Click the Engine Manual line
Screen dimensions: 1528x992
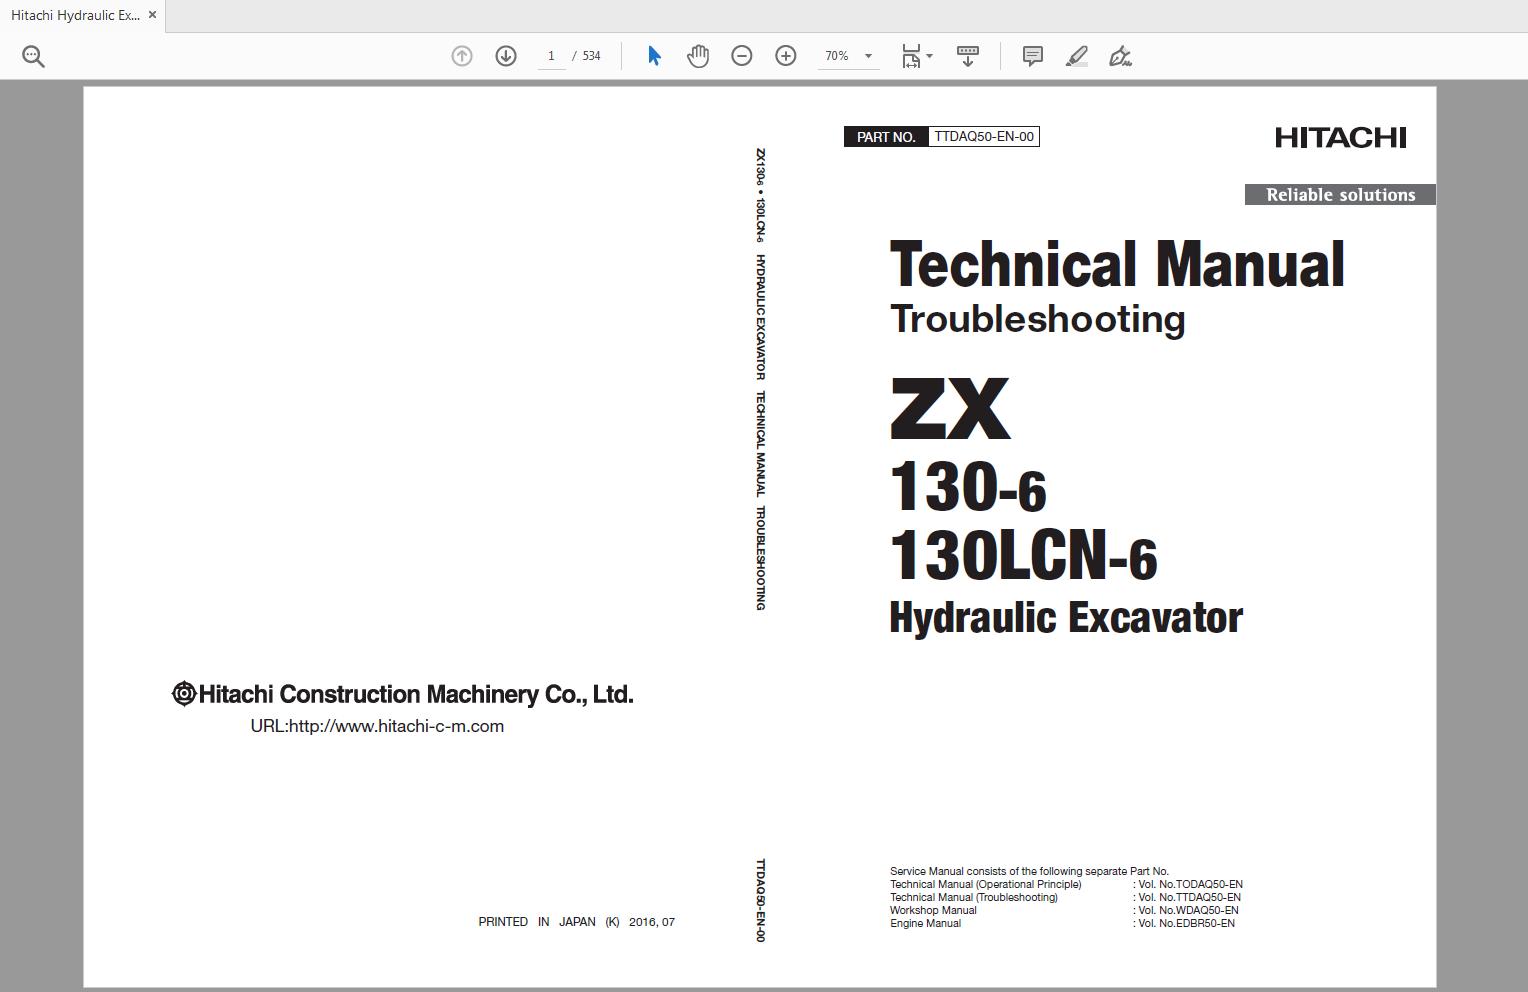[x=925, y=923]
